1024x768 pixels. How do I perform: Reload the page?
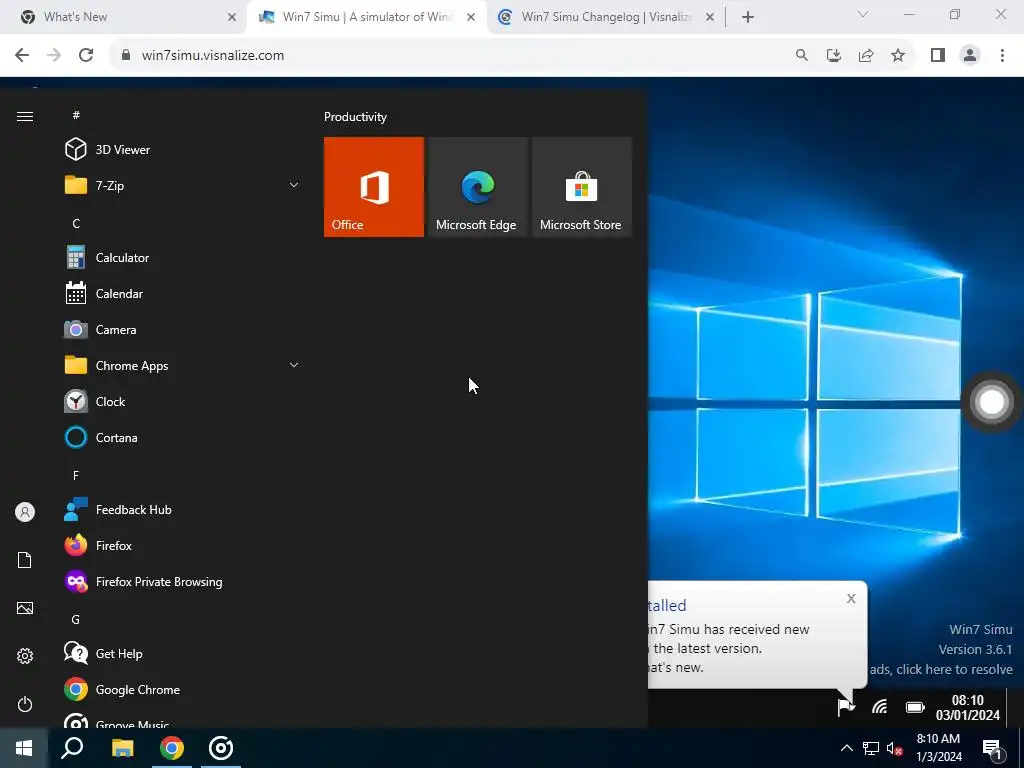click(x=86, y=56)
